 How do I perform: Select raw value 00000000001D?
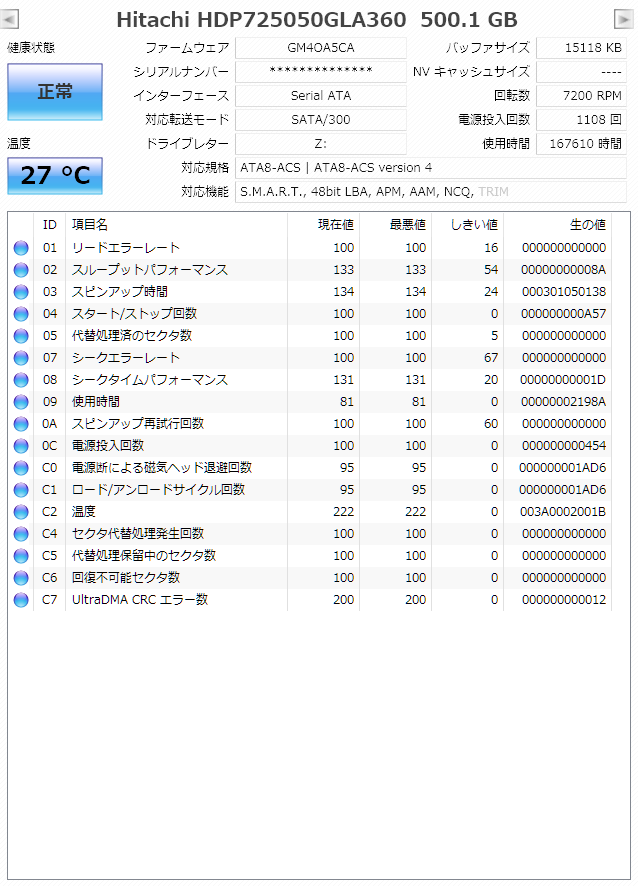click(563, 380)
